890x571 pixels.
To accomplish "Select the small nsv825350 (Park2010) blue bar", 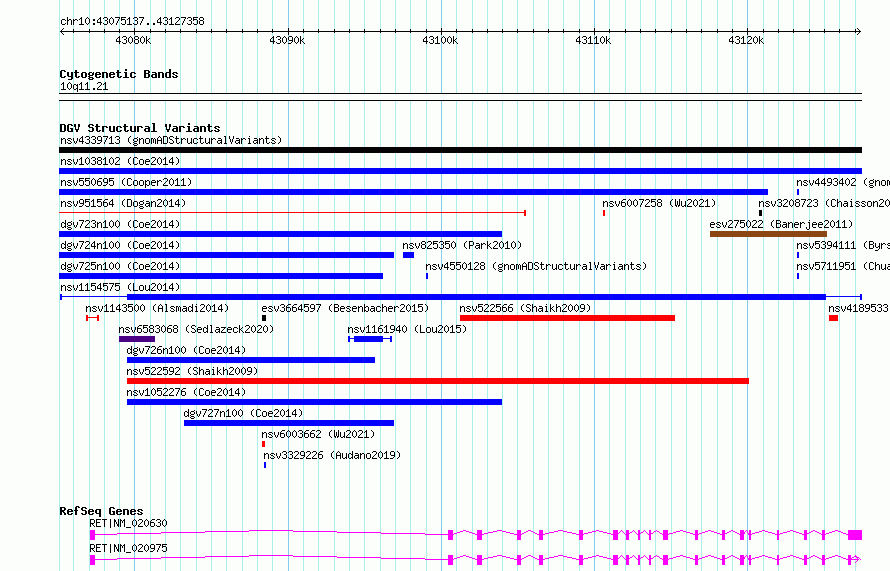I will tap(409, 255).
